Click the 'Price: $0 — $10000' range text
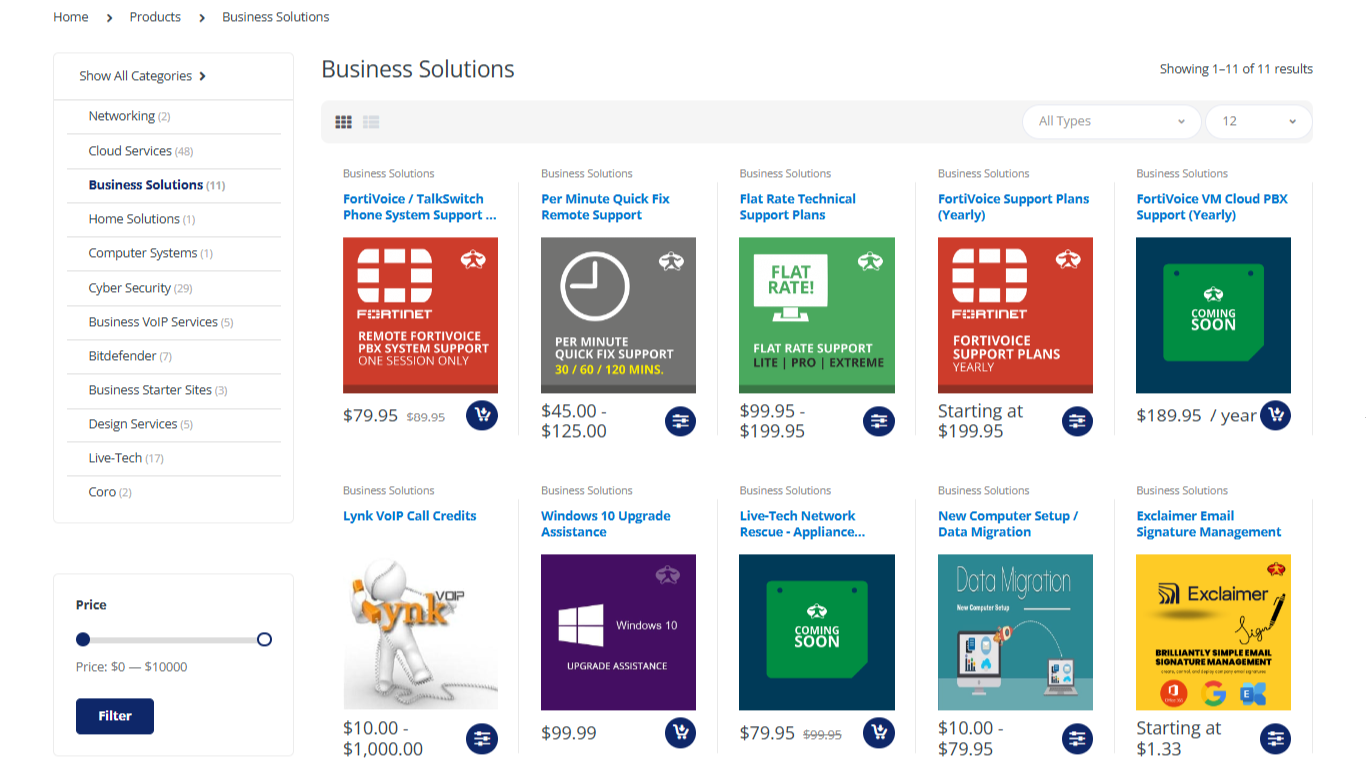 pyautogui.click(x=132, y=667)
